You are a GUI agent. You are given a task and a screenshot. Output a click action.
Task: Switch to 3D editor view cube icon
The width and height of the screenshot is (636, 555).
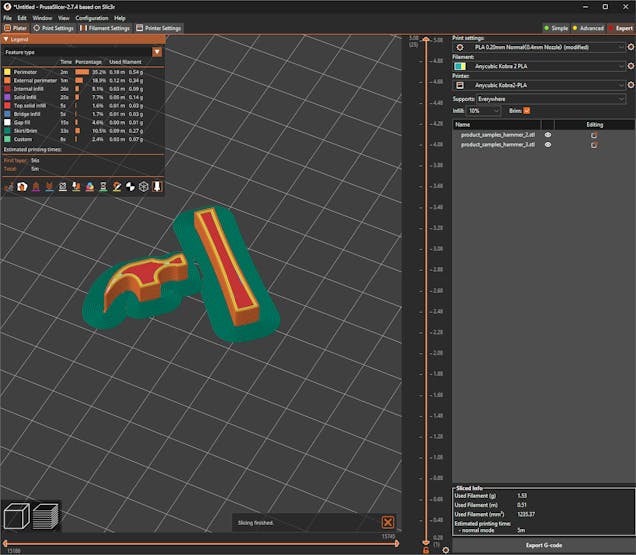tap(18, 516)
